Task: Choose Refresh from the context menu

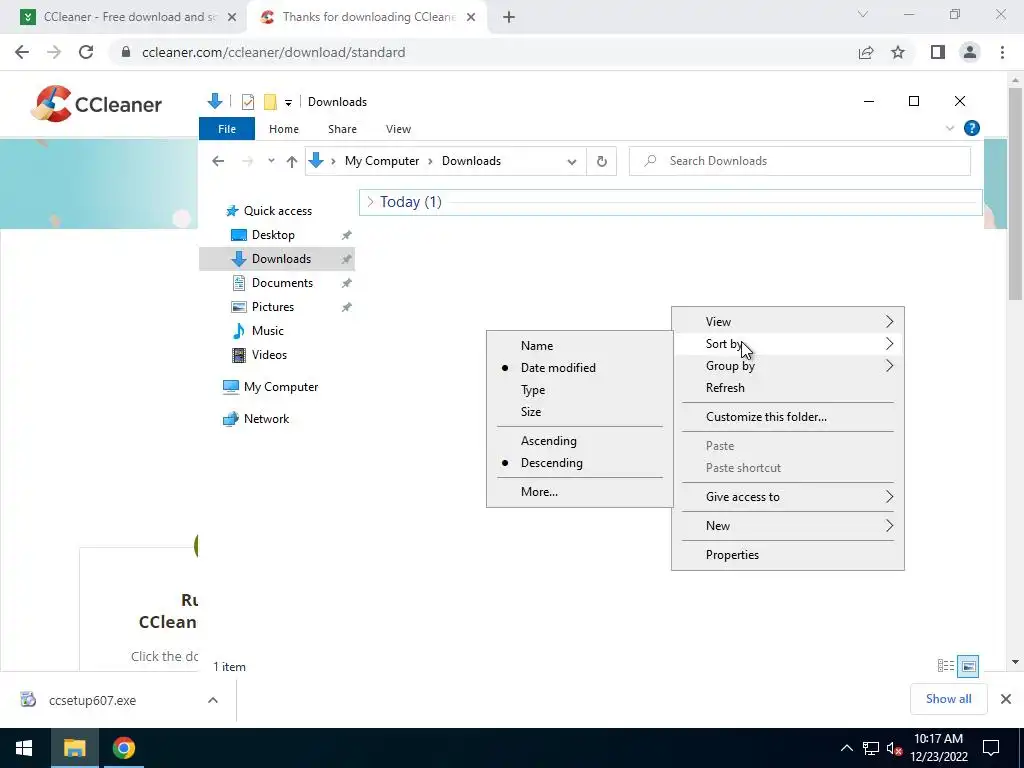Action: [x=788, y=388]
